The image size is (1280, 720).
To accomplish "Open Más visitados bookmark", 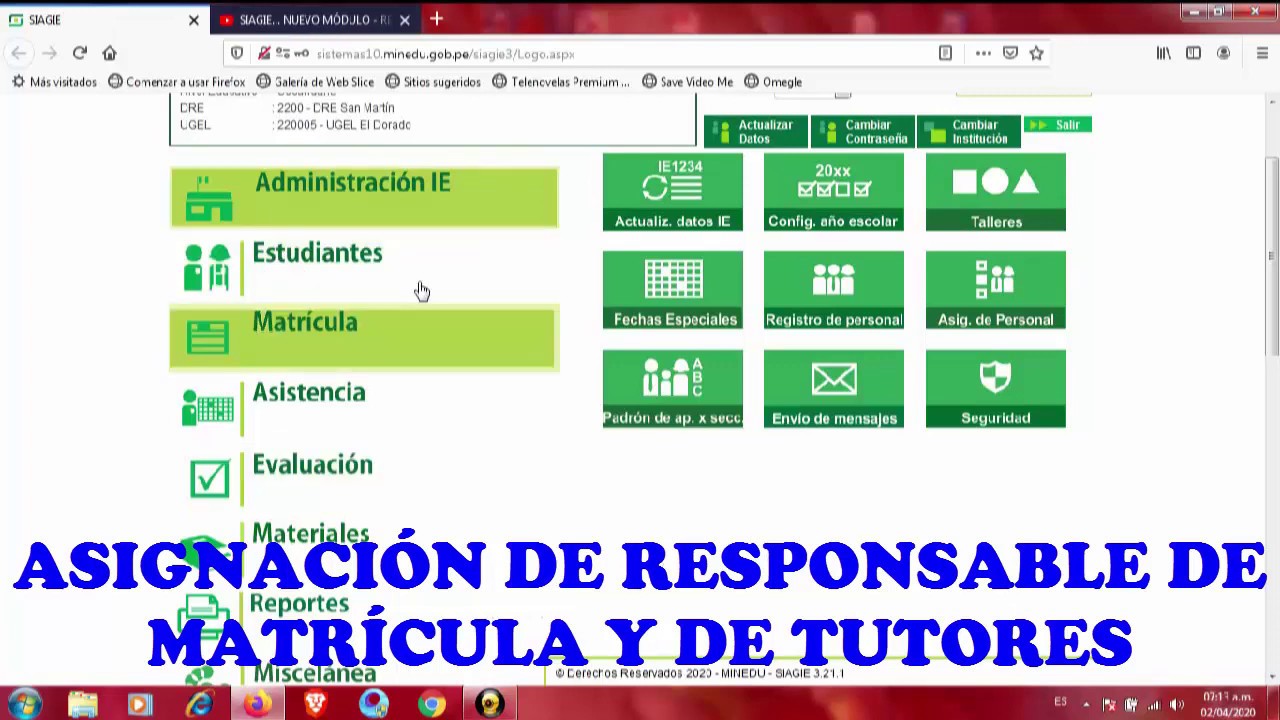I will tap(54, 82).
